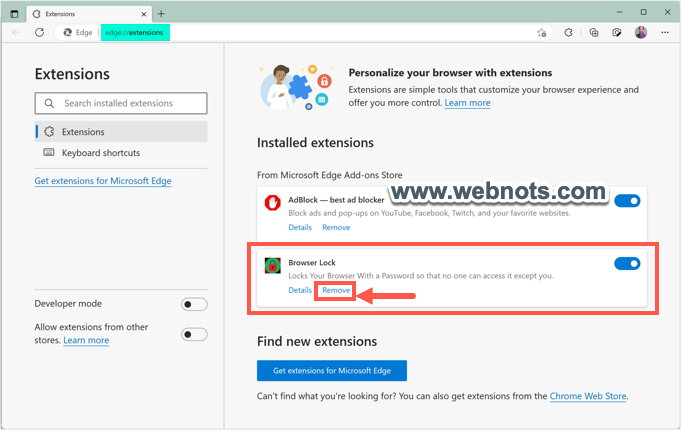
Task: Click the tab actions menu icon
Action: (x=14, y=13)
